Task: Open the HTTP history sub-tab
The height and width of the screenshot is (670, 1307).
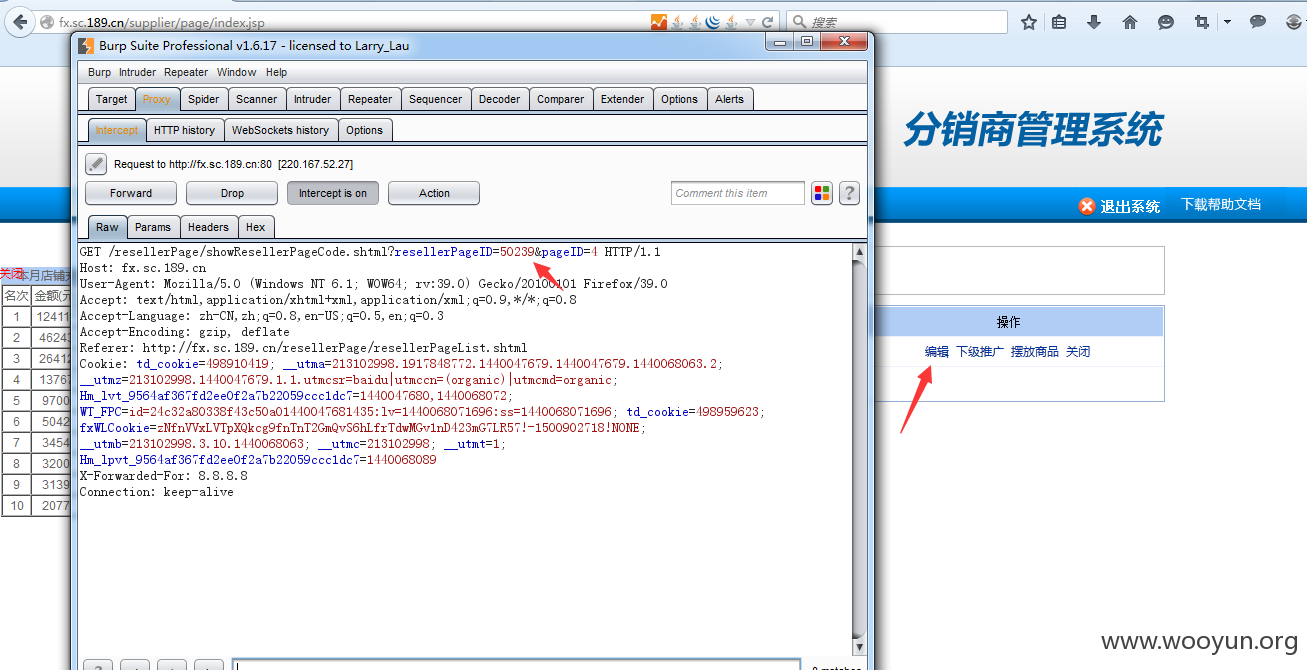Action: coord(185,130)
